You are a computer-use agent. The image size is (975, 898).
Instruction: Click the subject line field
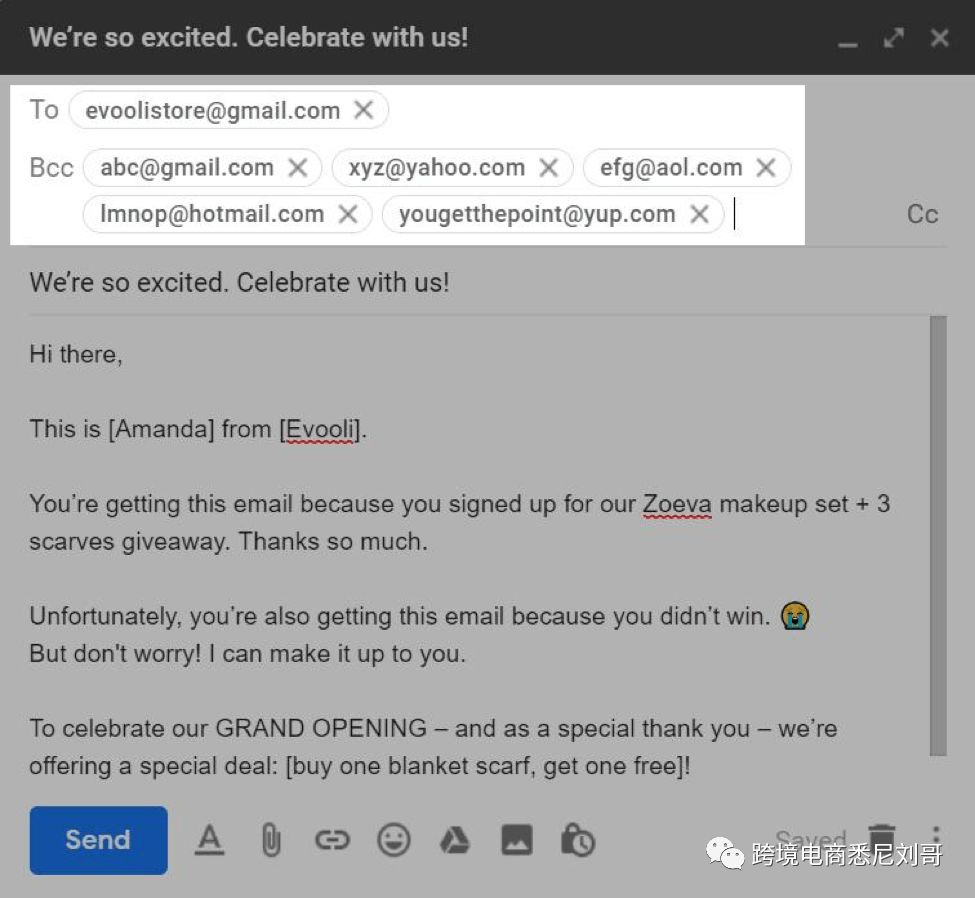pos(480,282)
